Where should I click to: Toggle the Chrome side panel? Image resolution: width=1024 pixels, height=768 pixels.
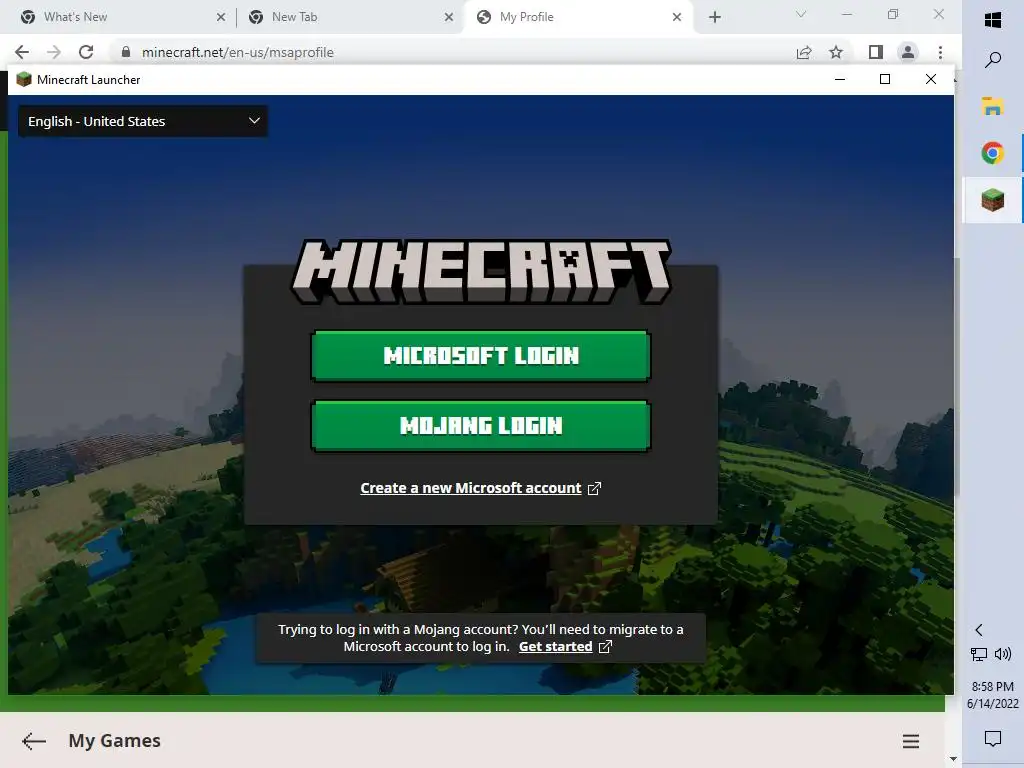tap(876, 52)
